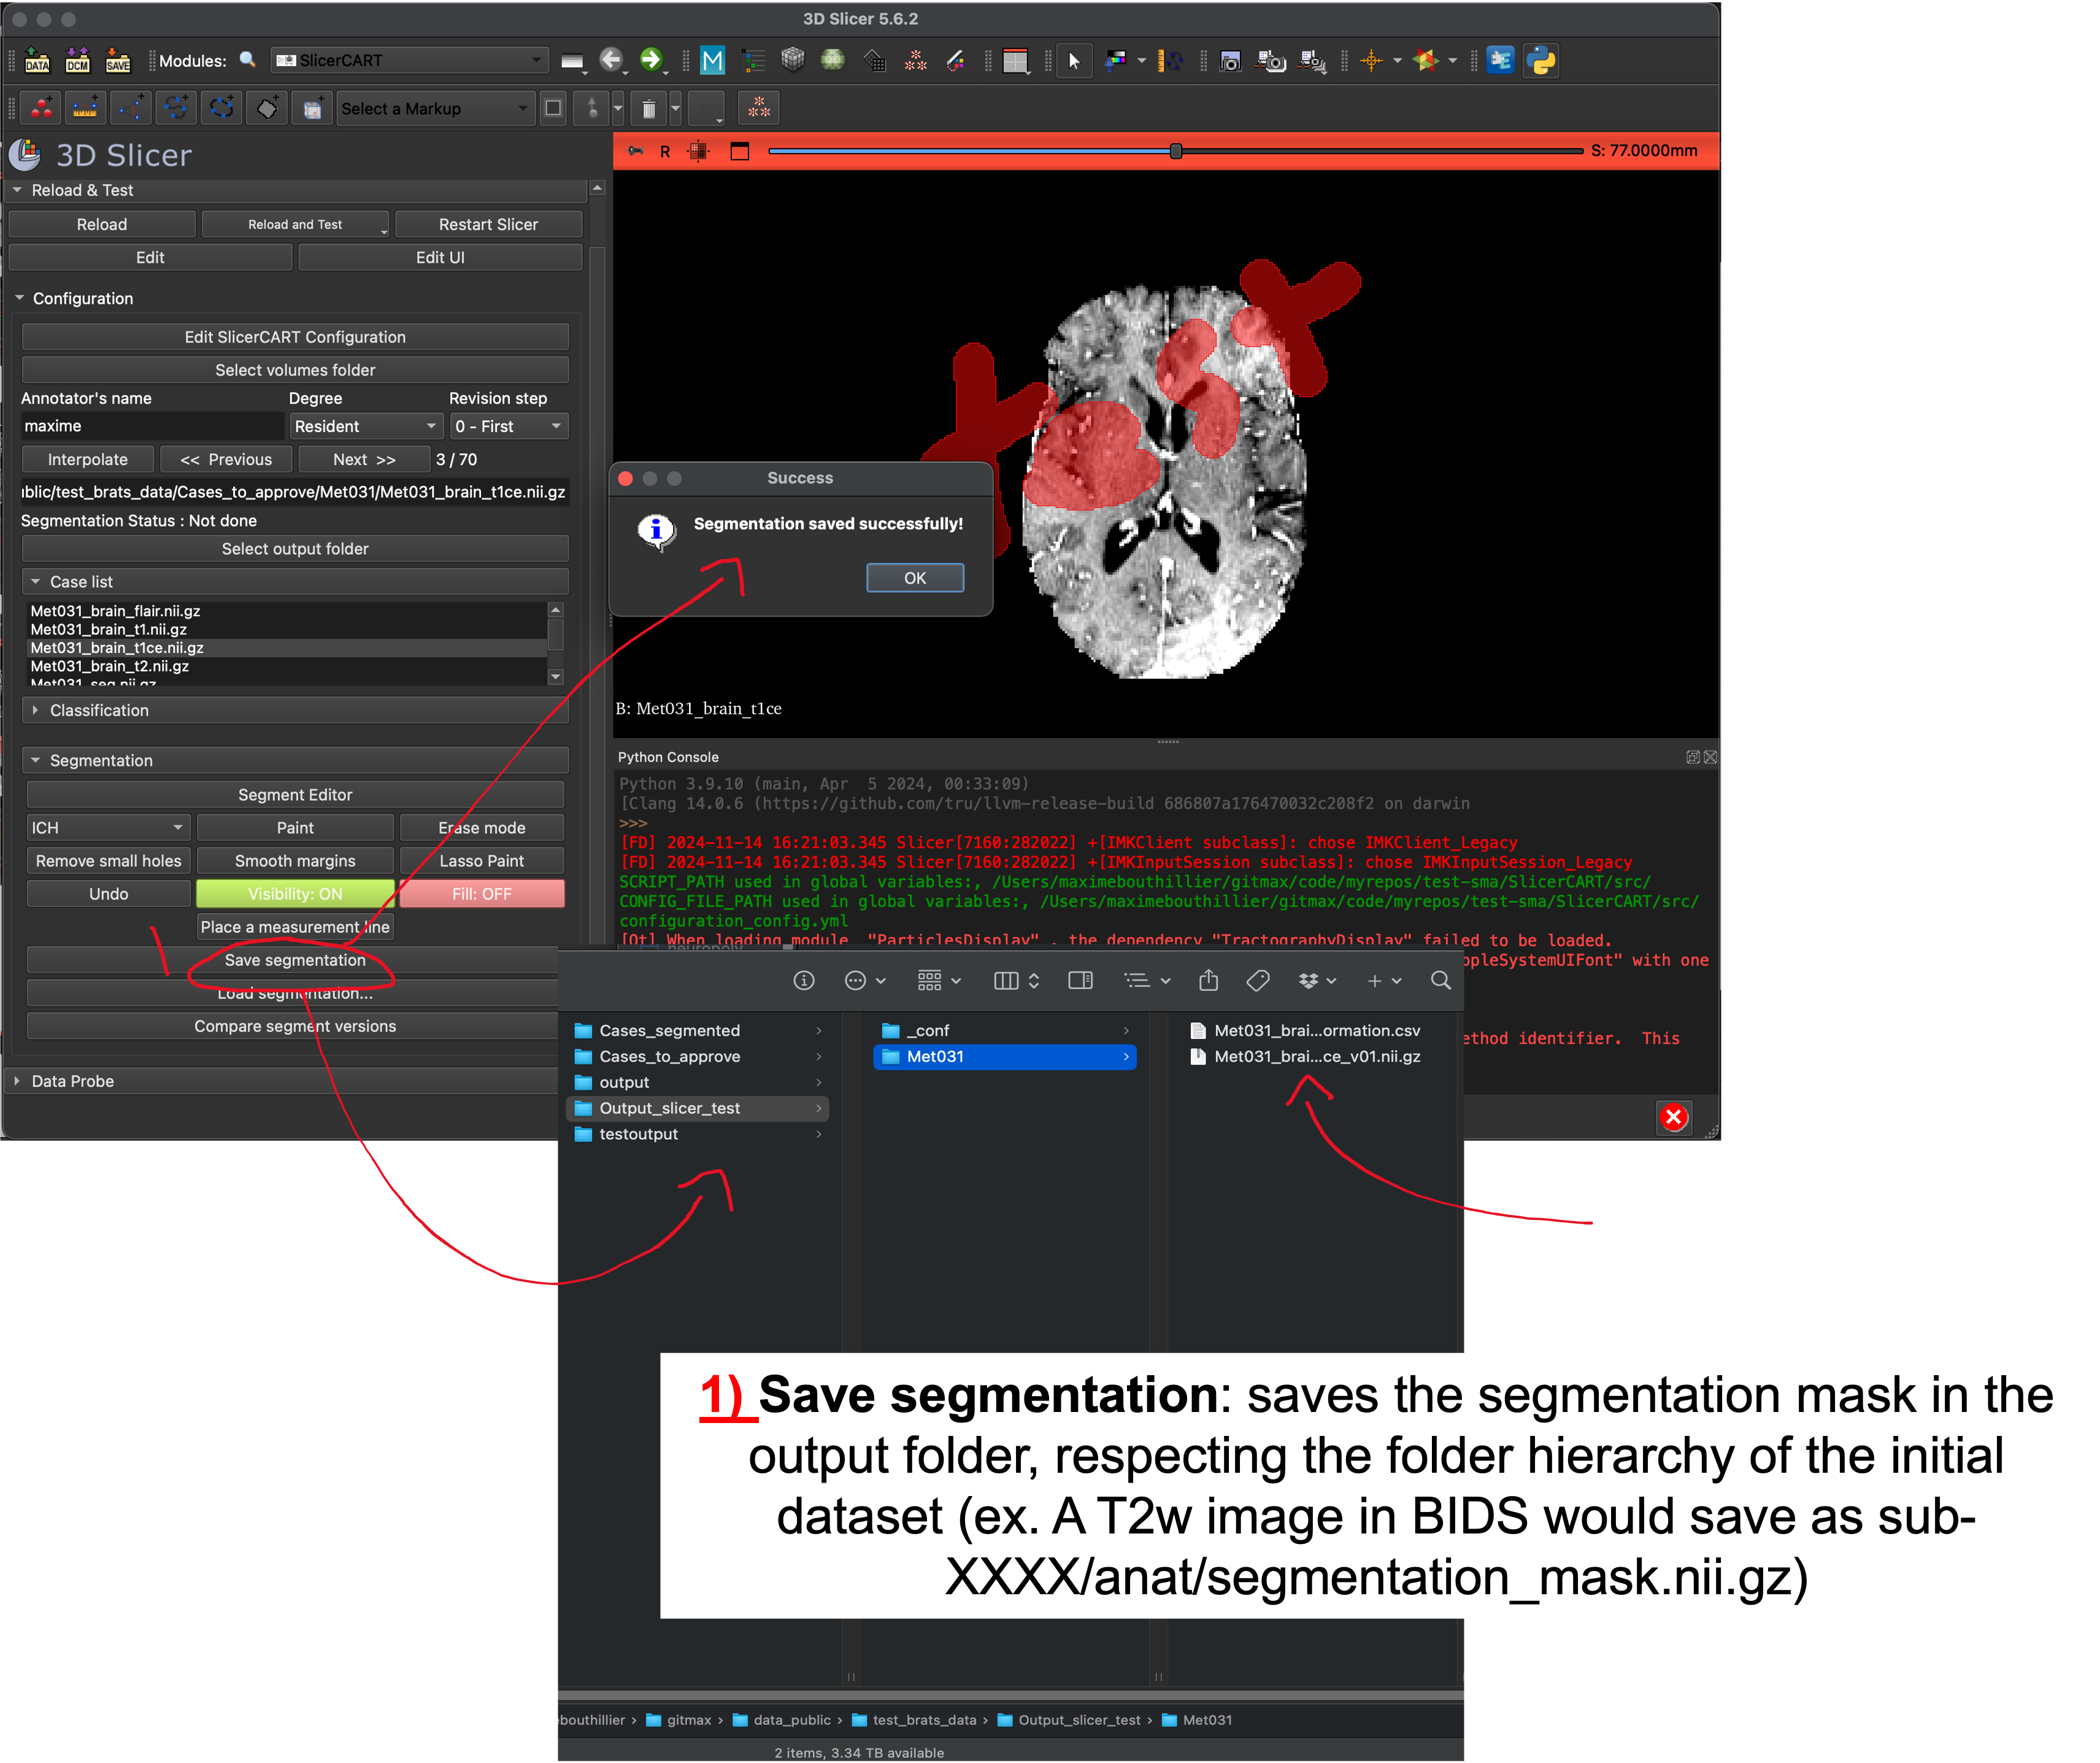2100x1763 pixels.
Task: Open the Degree Resident dropdown
Action: (367, 426)
